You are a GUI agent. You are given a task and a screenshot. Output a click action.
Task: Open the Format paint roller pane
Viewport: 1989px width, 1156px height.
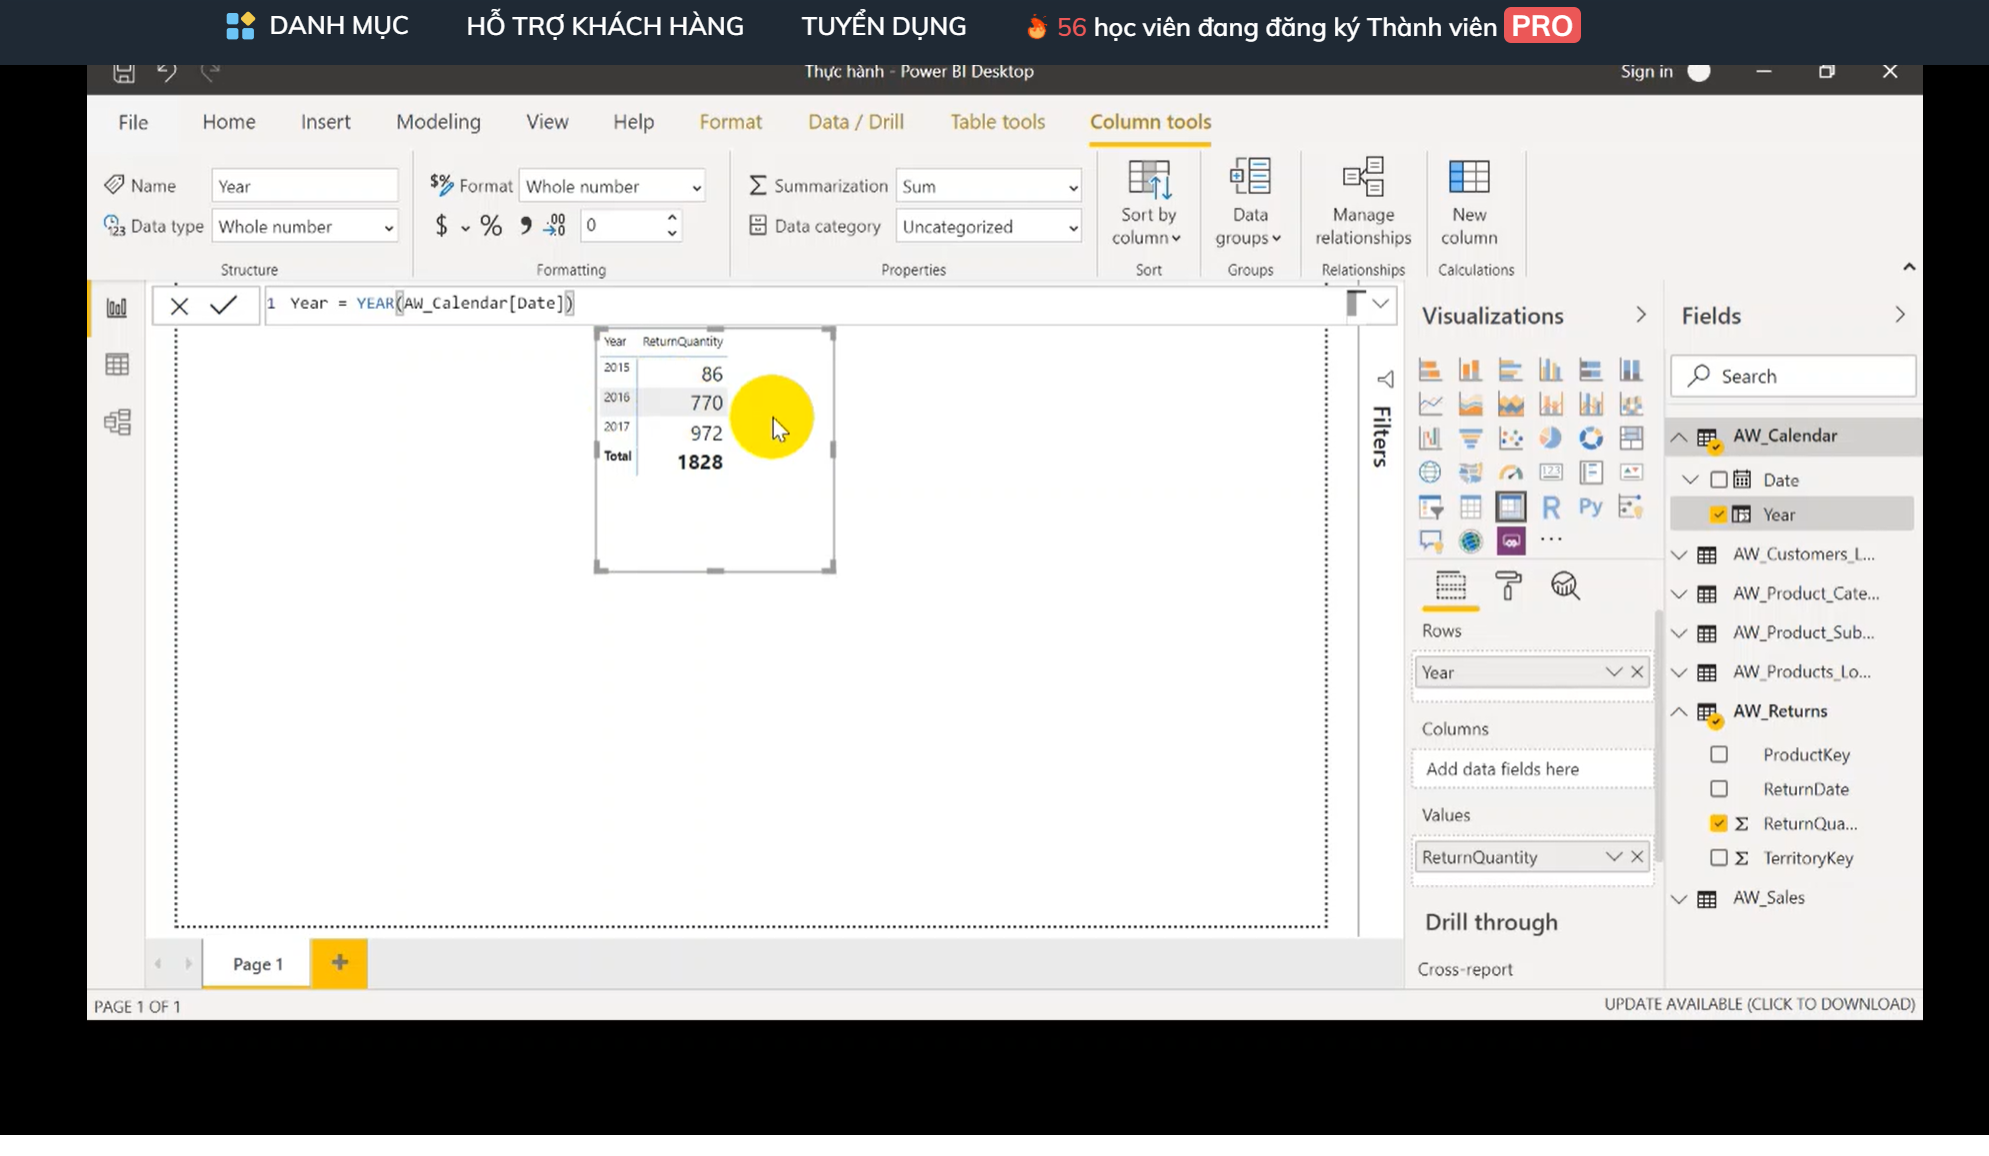(1508, 585)
